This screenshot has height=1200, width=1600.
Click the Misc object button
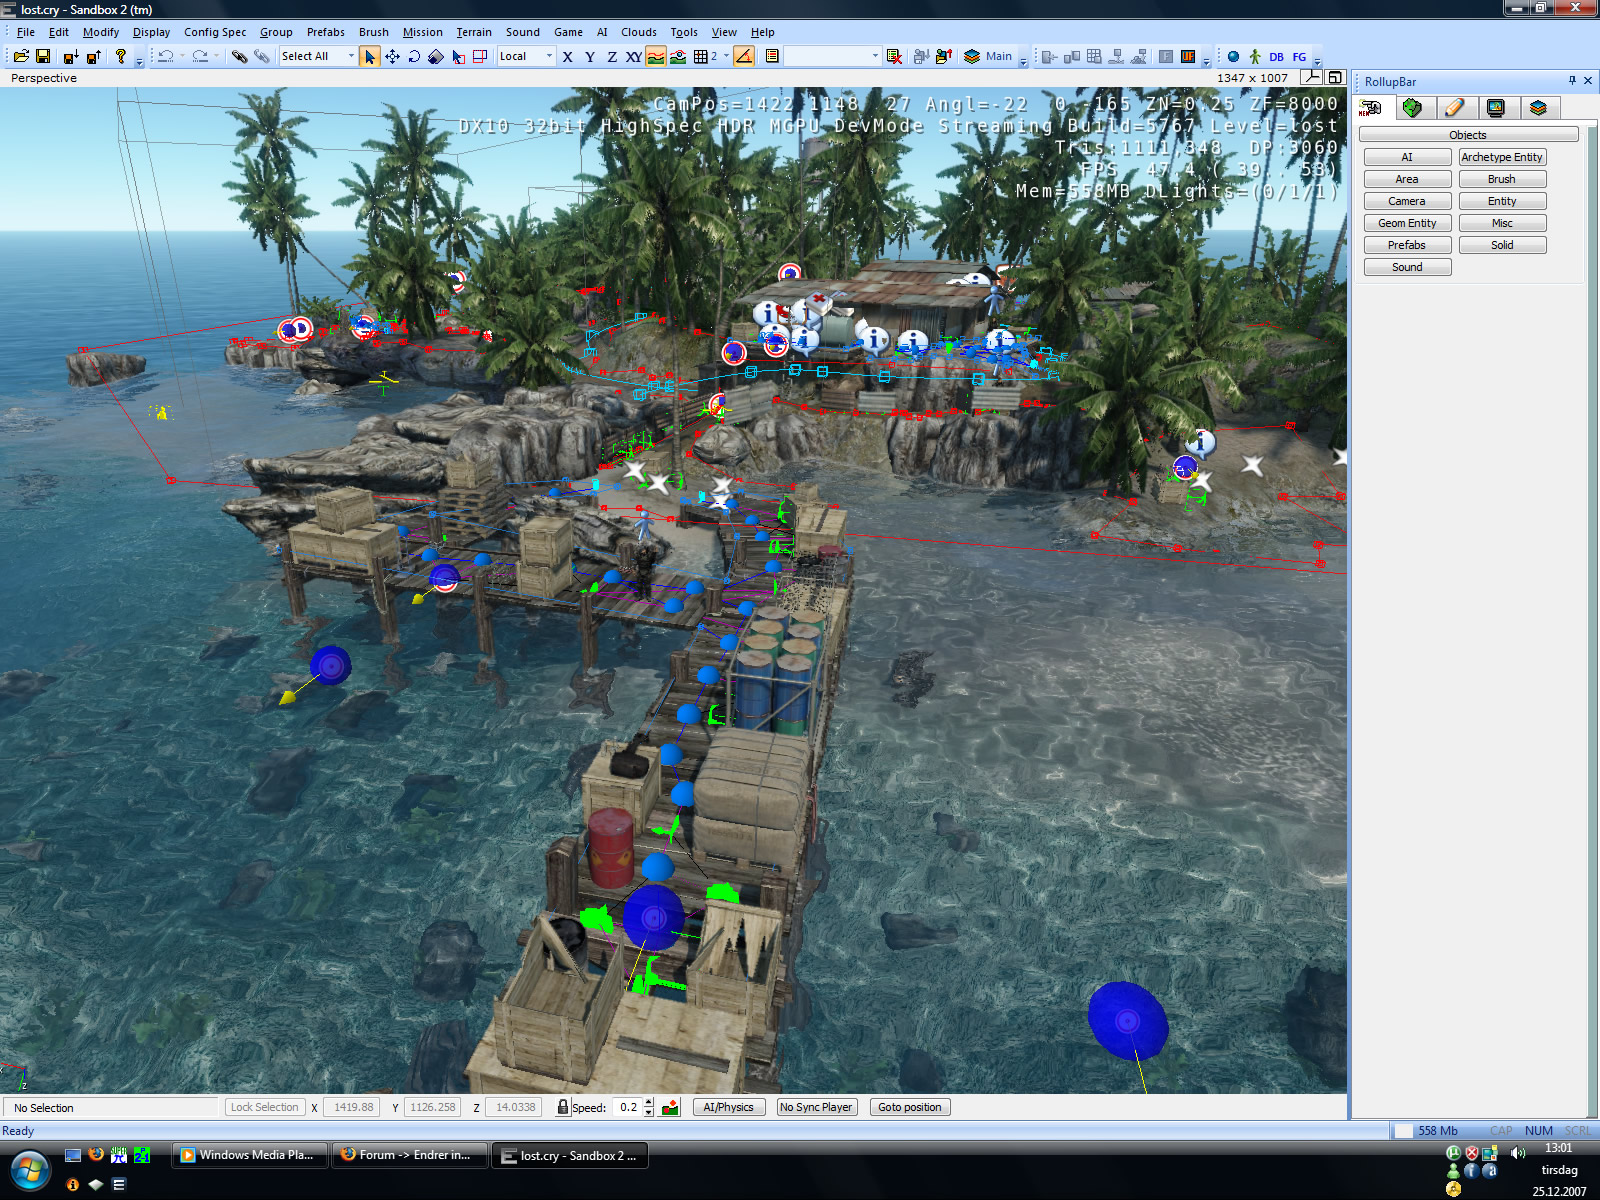click(x=1502, y=223)
